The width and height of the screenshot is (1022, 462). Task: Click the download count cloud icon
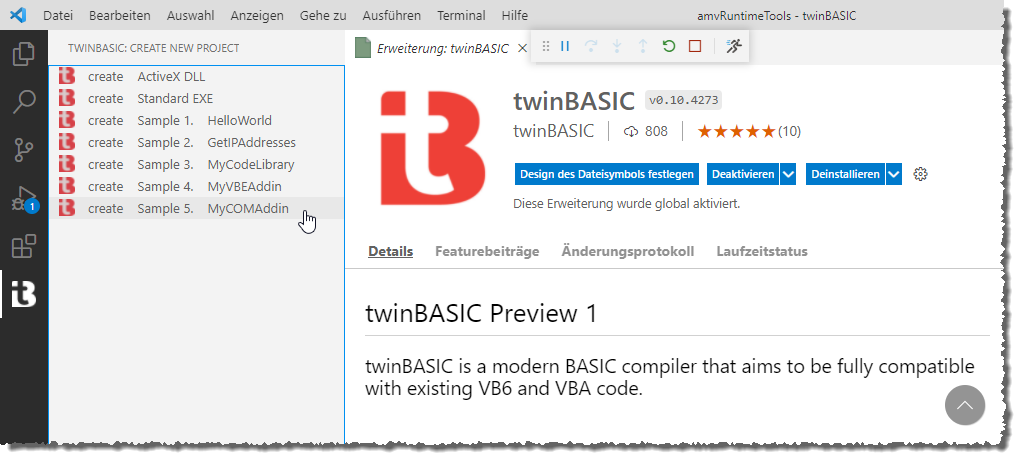point(630,132)
